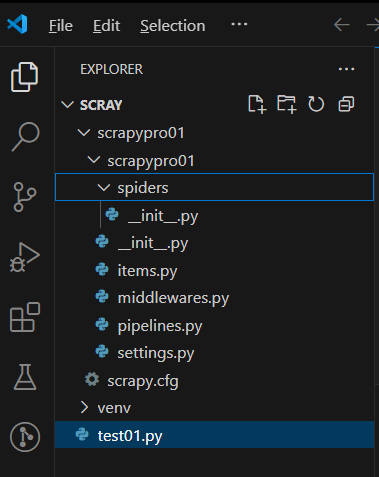The height and width of the screenshot is (477, 379).
Task: Open Explorer views and more actions menu
Action: pyautogui.click(x=346, y=69)
